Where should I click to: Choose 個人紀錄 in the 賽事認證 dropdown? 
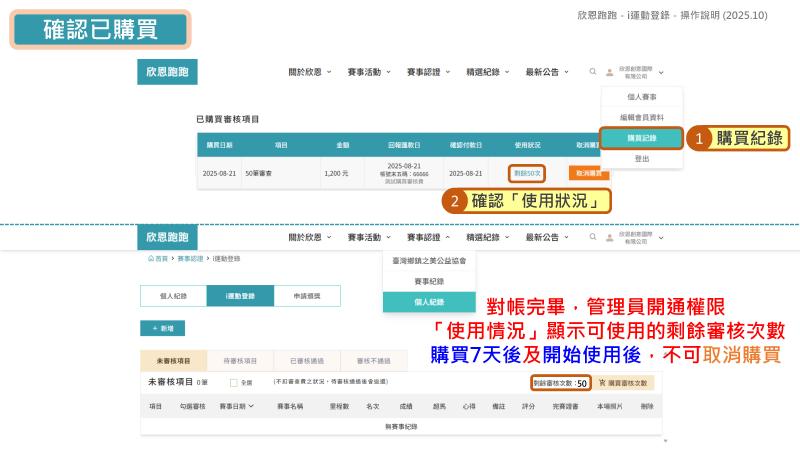428,301
